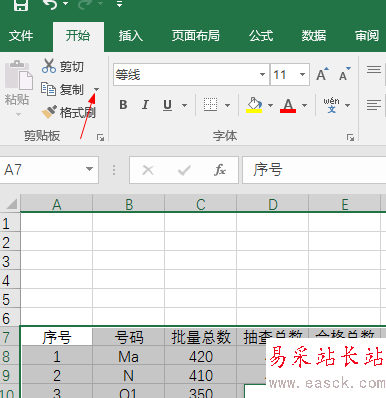The height and width of the screenshot is (398, 386).
Task: Click the 批量总数 header cell
Action: coord(201,337)
